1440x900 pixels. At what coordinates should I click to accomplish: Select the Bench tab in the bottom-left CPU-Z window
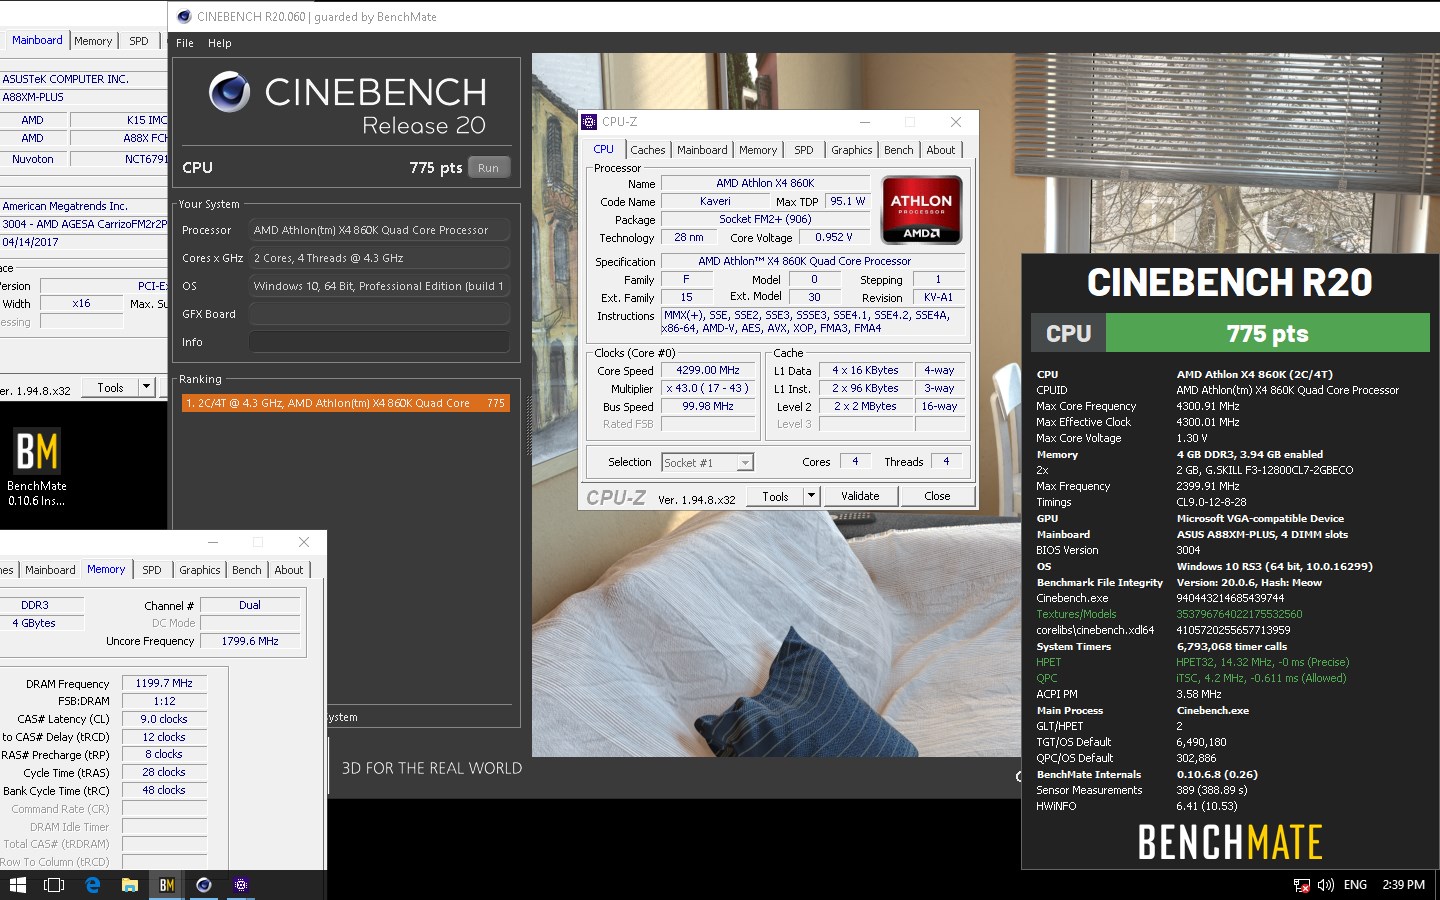click(x=247, y=570)
